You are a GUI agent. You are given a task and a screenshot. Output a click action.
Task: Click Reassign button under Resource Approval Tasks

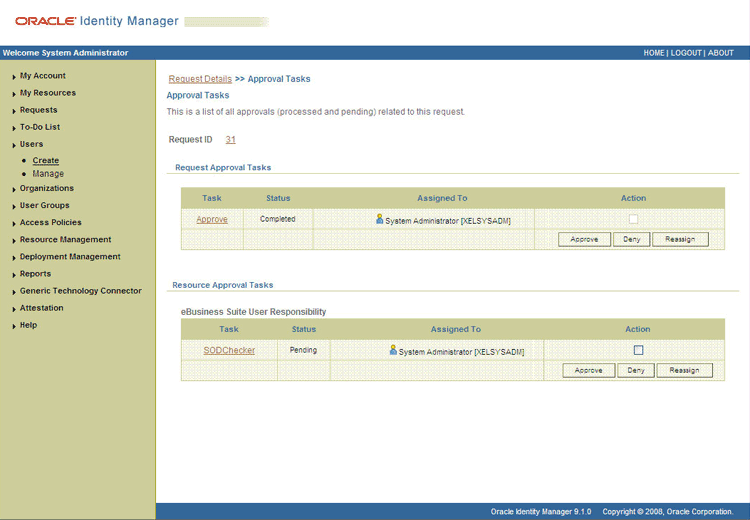[x=684, y=370]
